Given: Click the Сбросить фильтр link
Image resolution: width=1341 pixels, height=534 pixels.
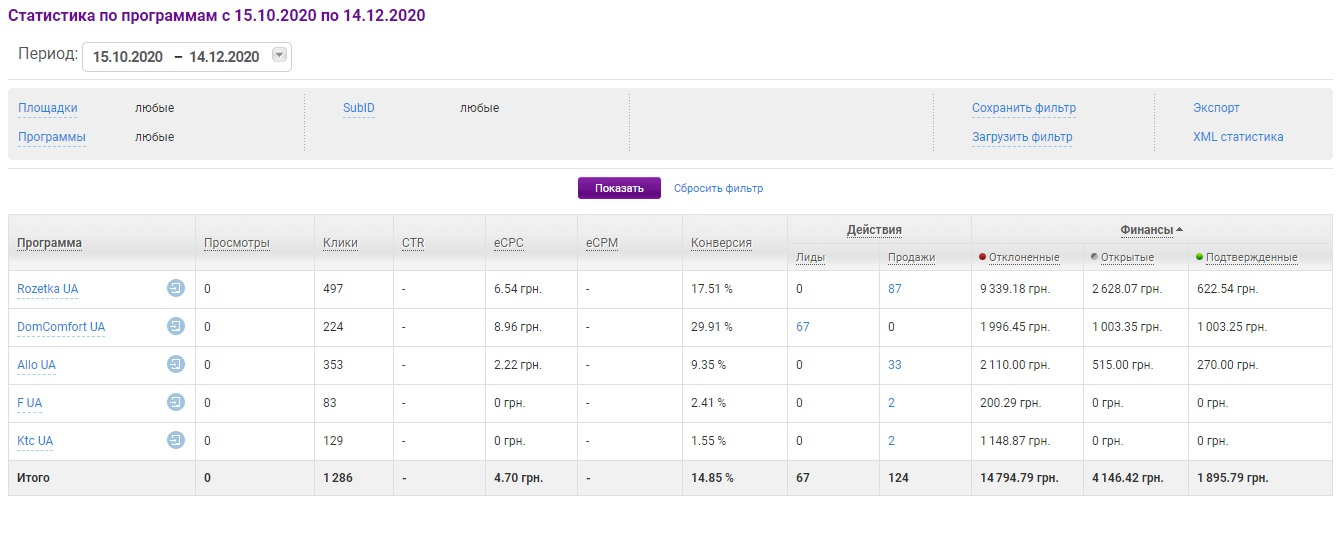Looking at the screenshot, I should coord(718,188).
